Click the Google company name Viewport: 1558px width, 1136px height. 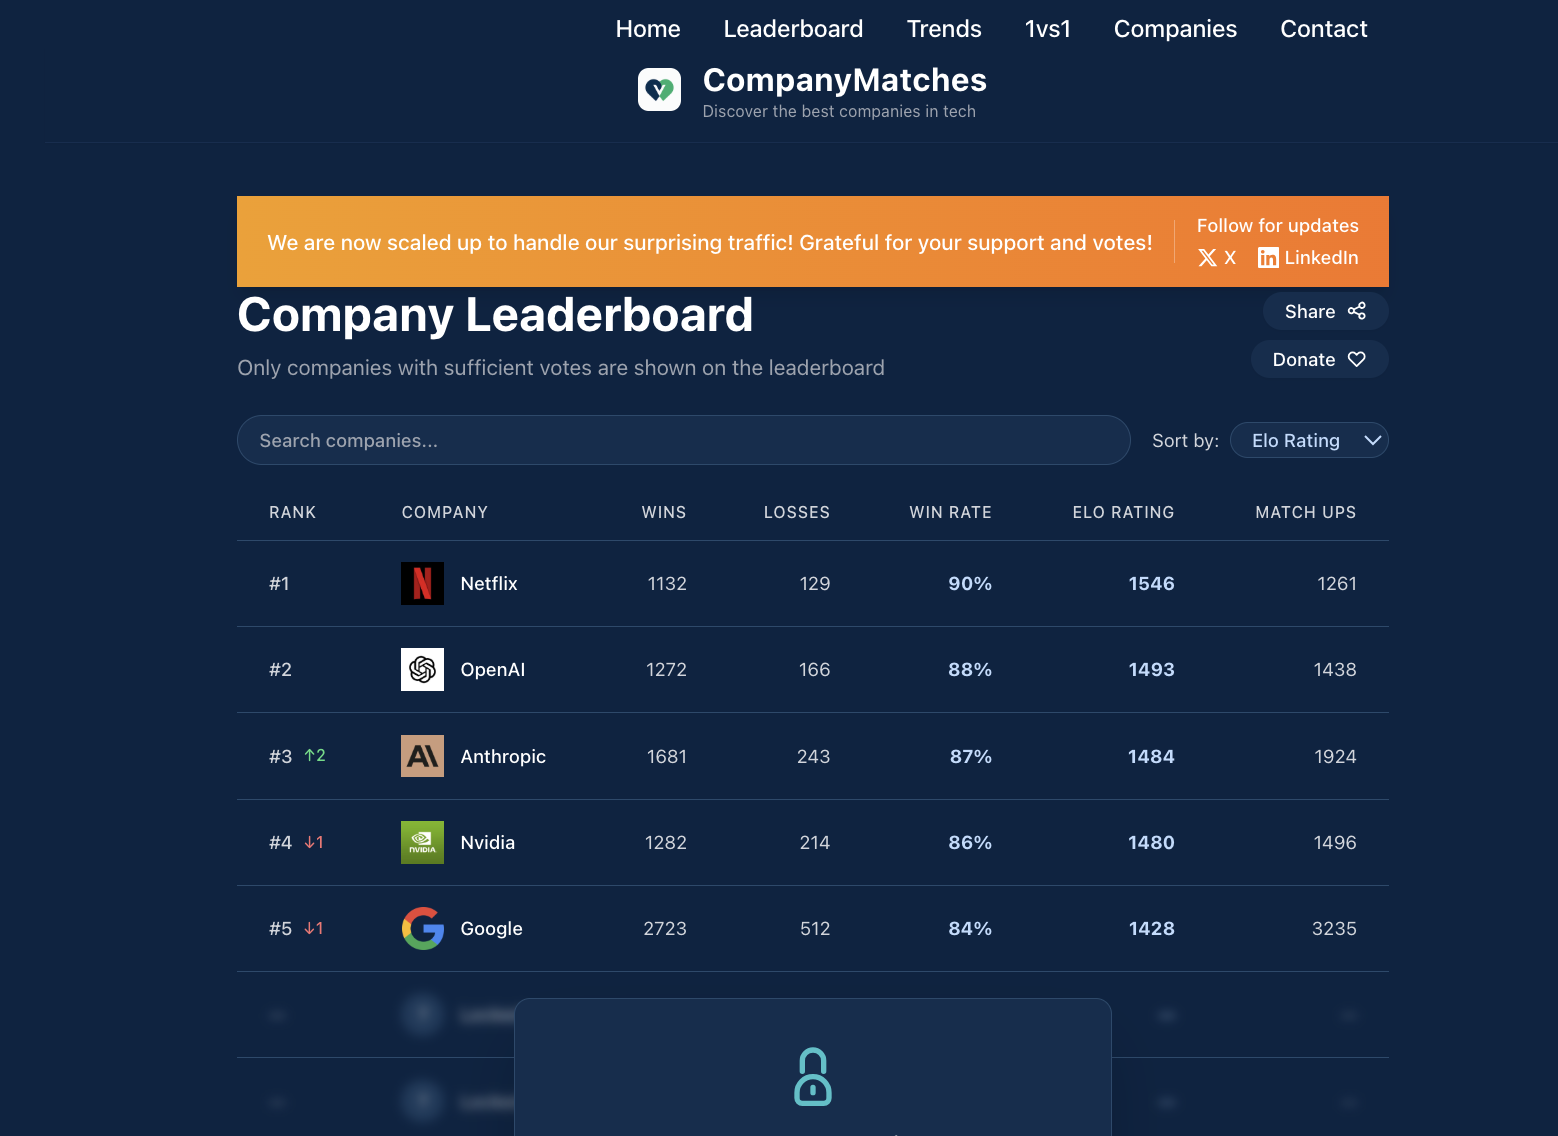(x=491, y=928)
